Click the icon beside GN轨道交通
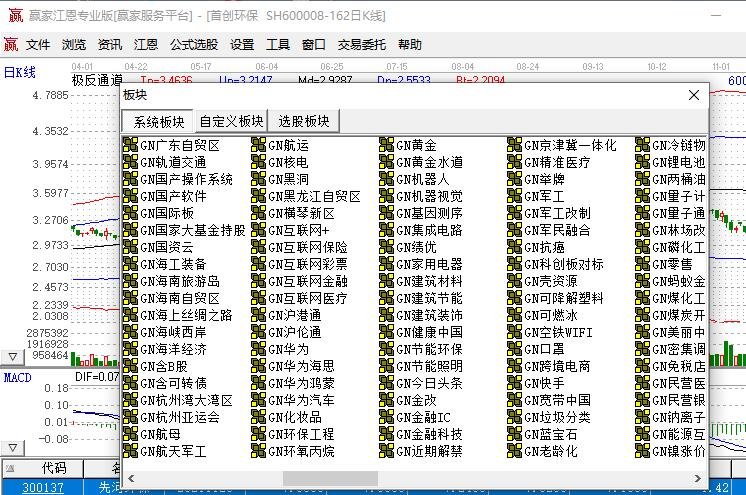 [130, 162]
